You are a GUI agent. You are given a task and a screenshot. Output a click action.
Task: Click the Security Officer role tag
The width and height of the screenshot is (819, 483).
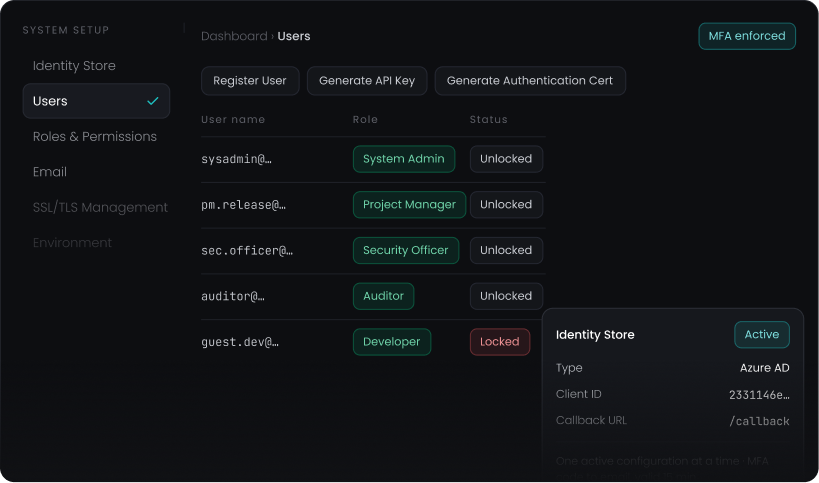[x=405, y=250]
